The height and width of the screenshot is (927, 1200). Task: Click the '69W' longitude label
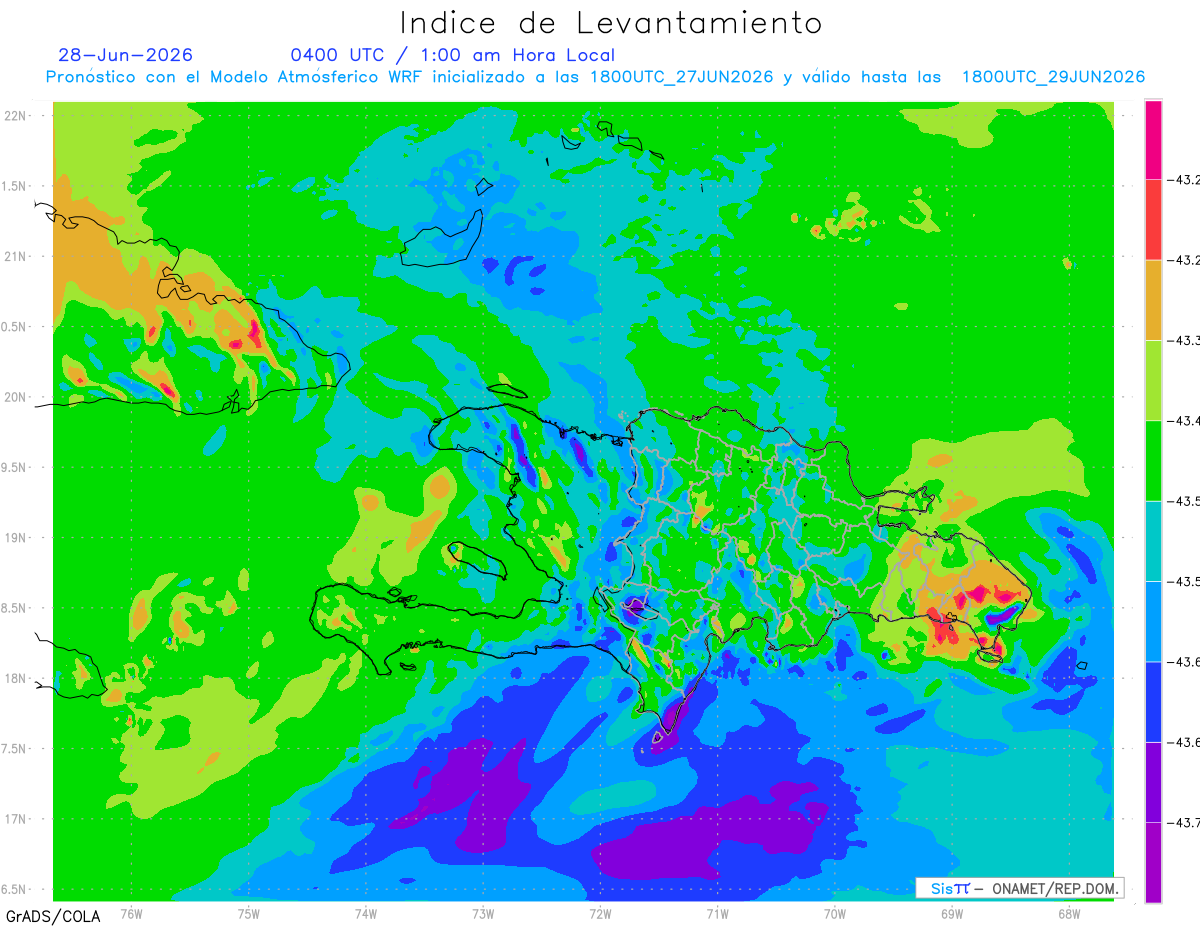(951, 912)
